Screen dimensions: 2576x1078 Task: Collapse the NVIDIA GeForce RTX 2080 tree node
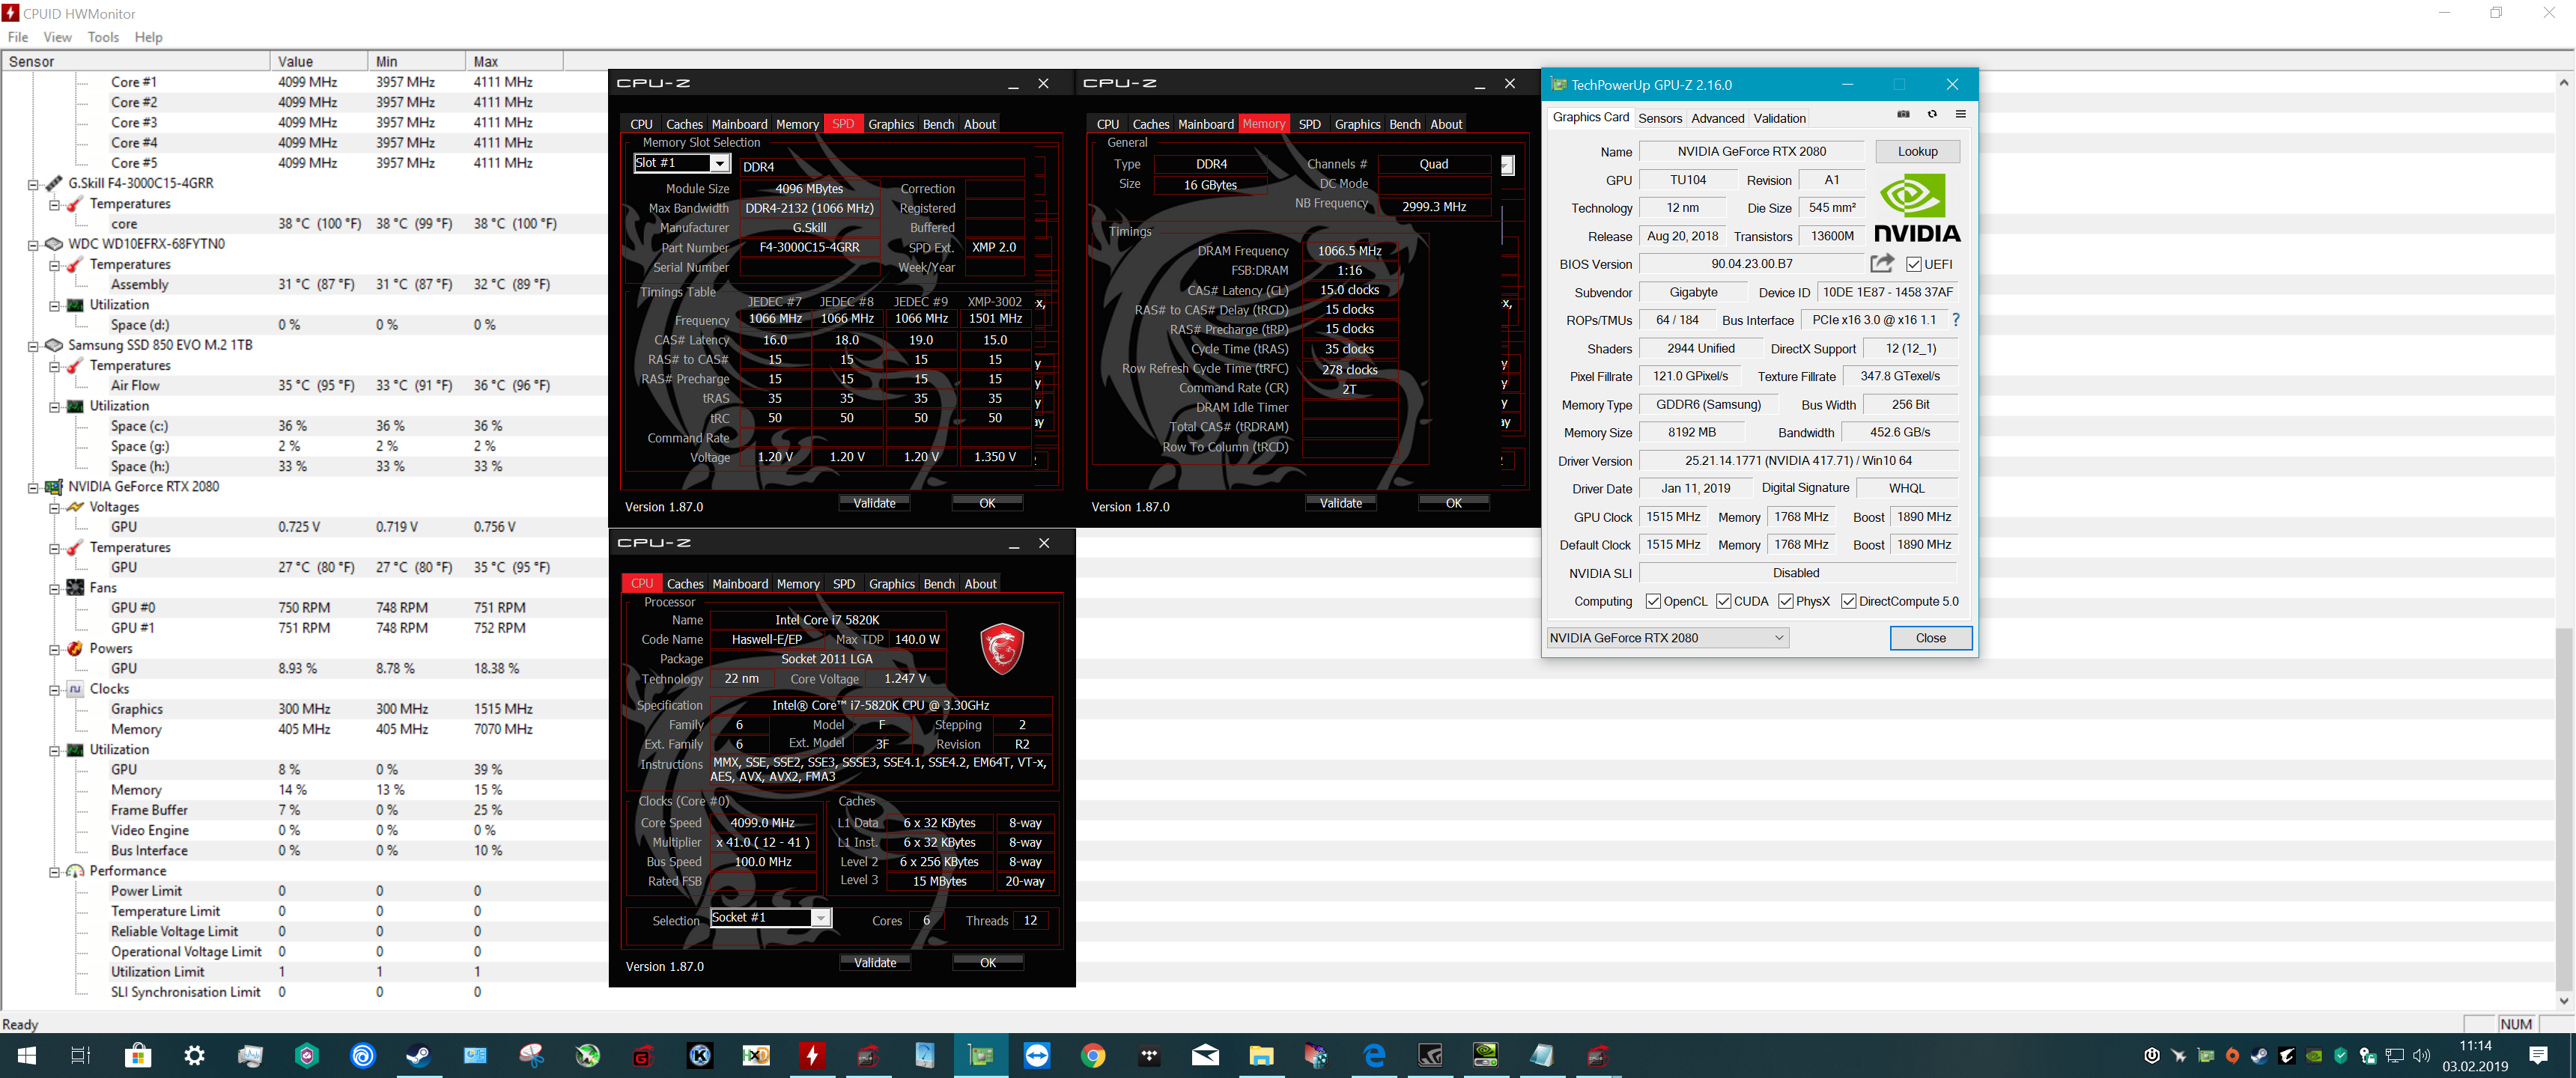tap(33, 487)
